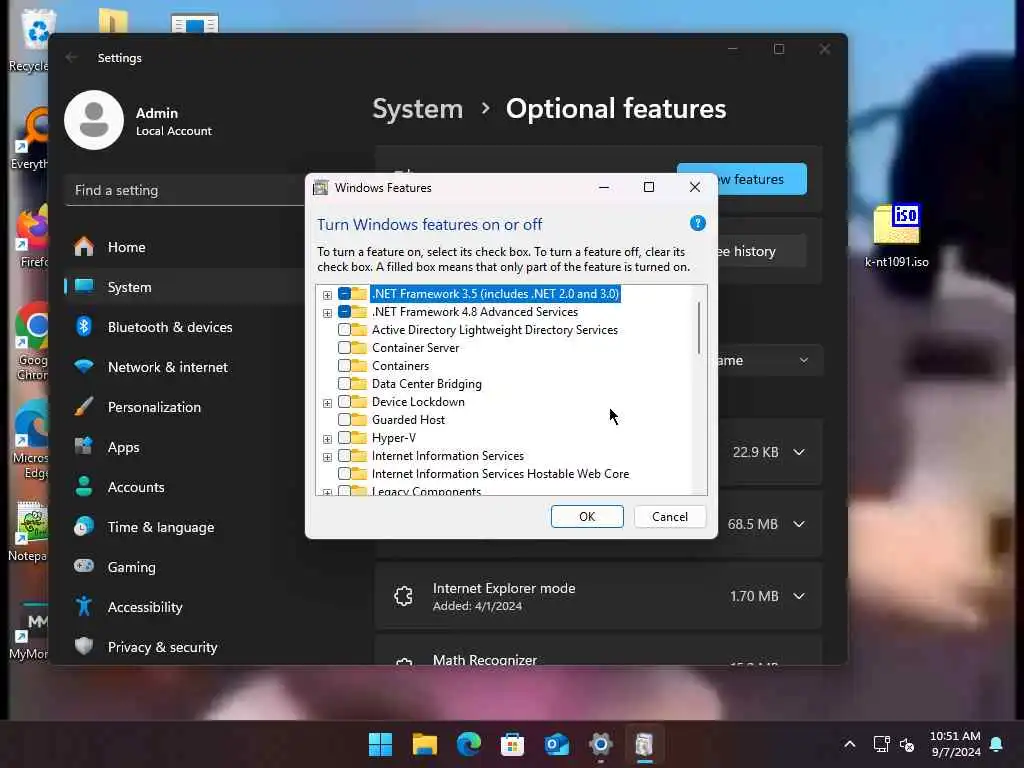Click the Admin profile avatar

(94, 120)
